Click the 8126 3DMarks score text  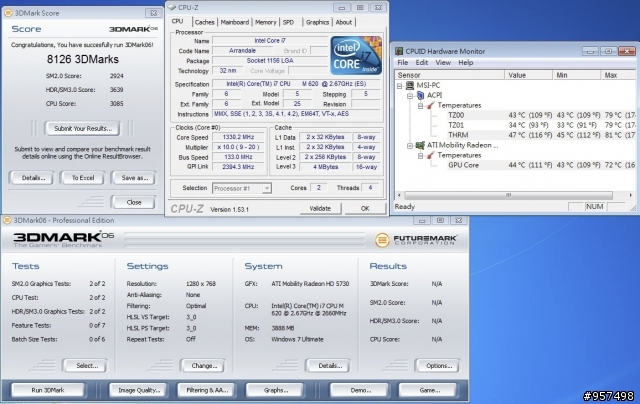click(x=82, y=59)
